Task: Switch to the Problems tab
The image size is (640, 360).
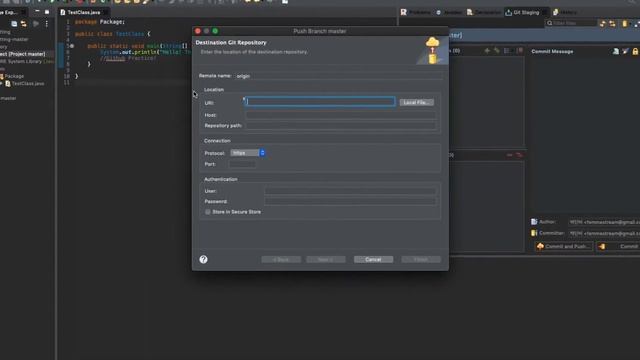Action: [416, 13]
